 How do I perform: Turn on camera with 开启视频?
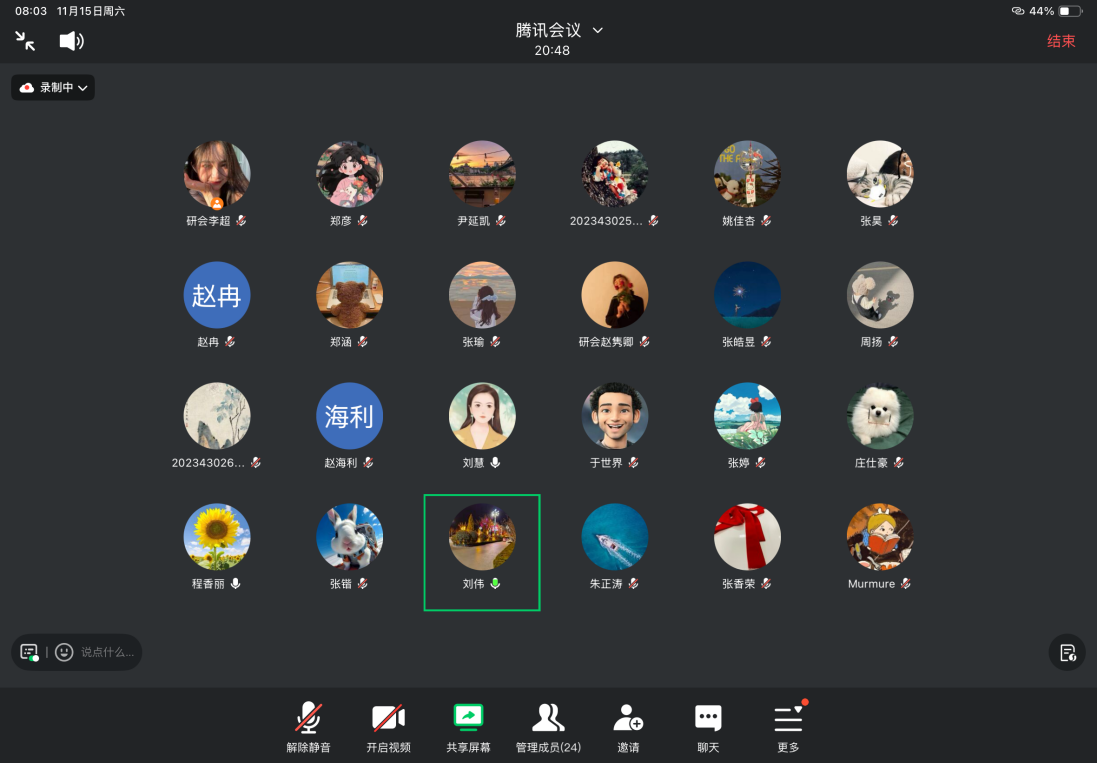point(388,727)
